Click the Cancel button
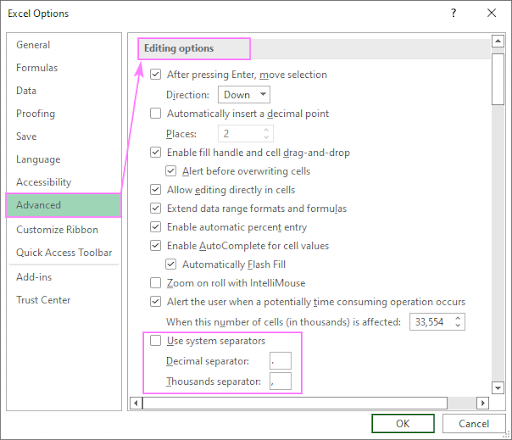The image size is (512, 440). click(474, 423)
